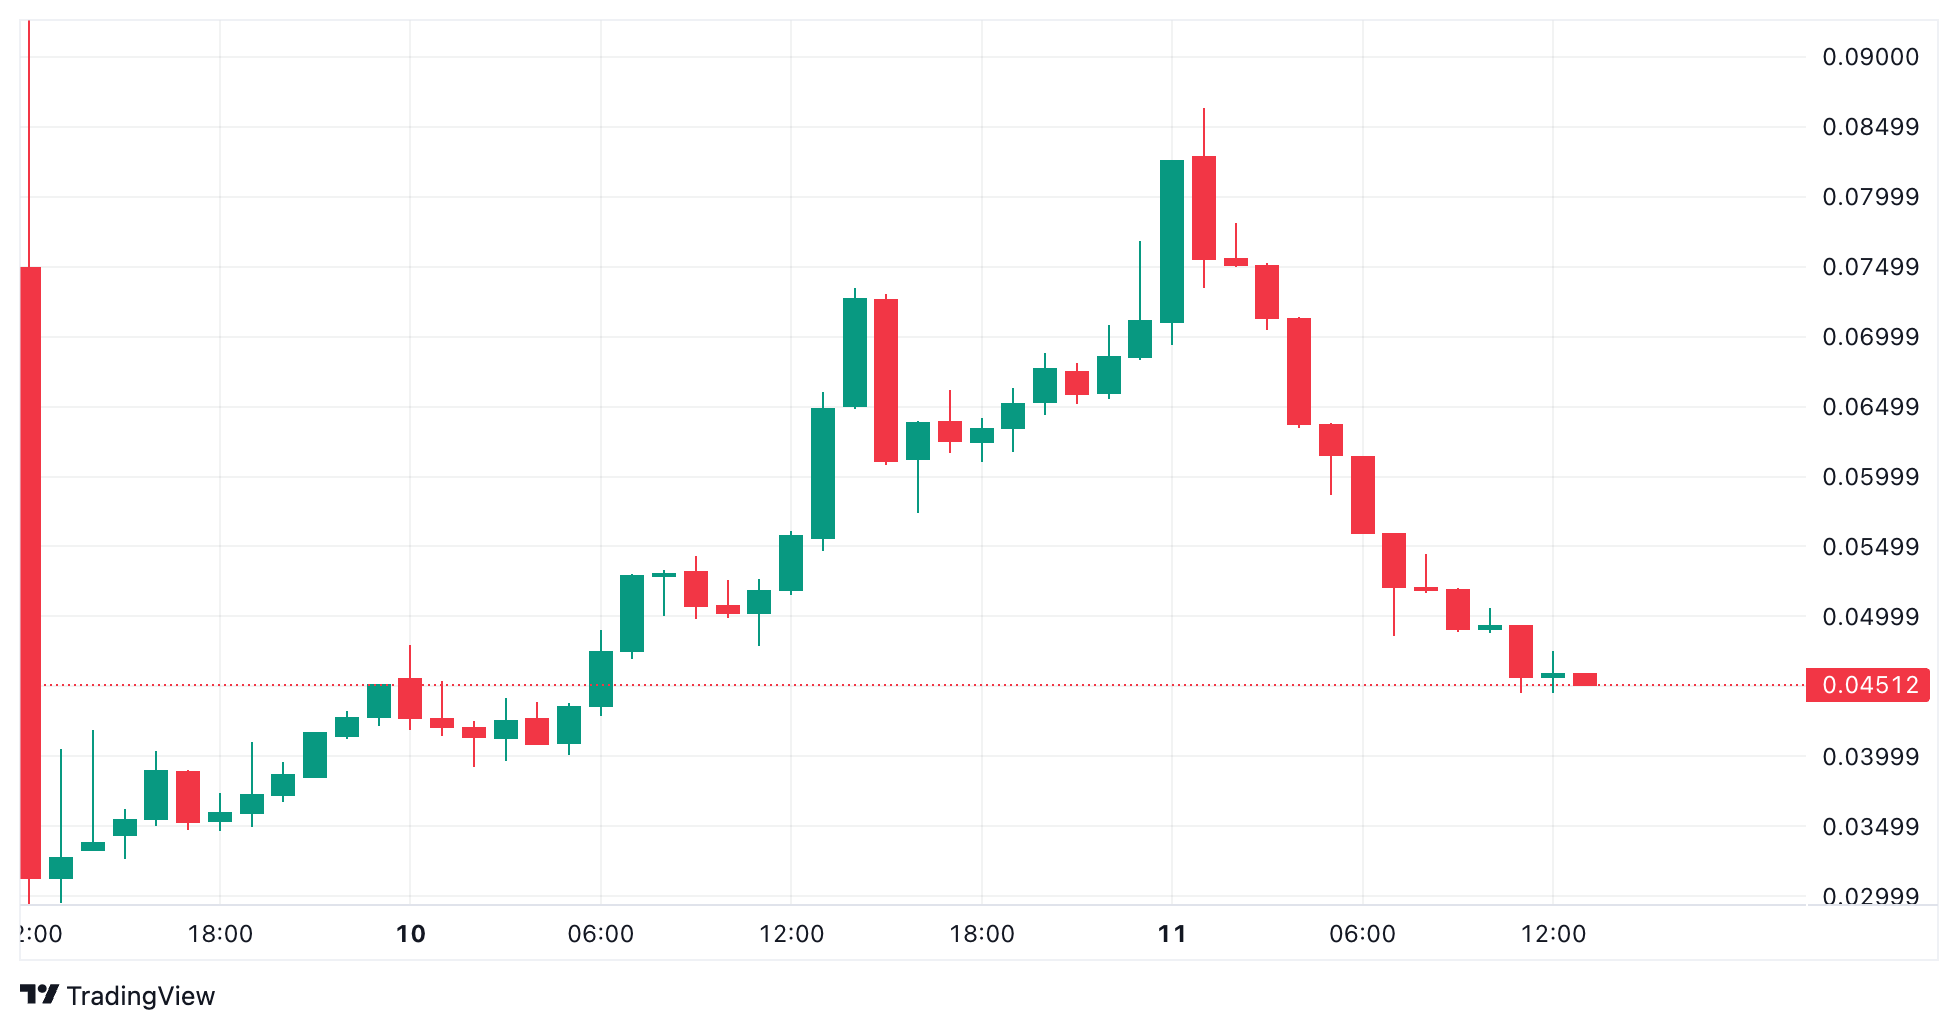Click the red current price tag 0.04512
Viewport: 1958px width, 1030px height.
(1868, 685)
